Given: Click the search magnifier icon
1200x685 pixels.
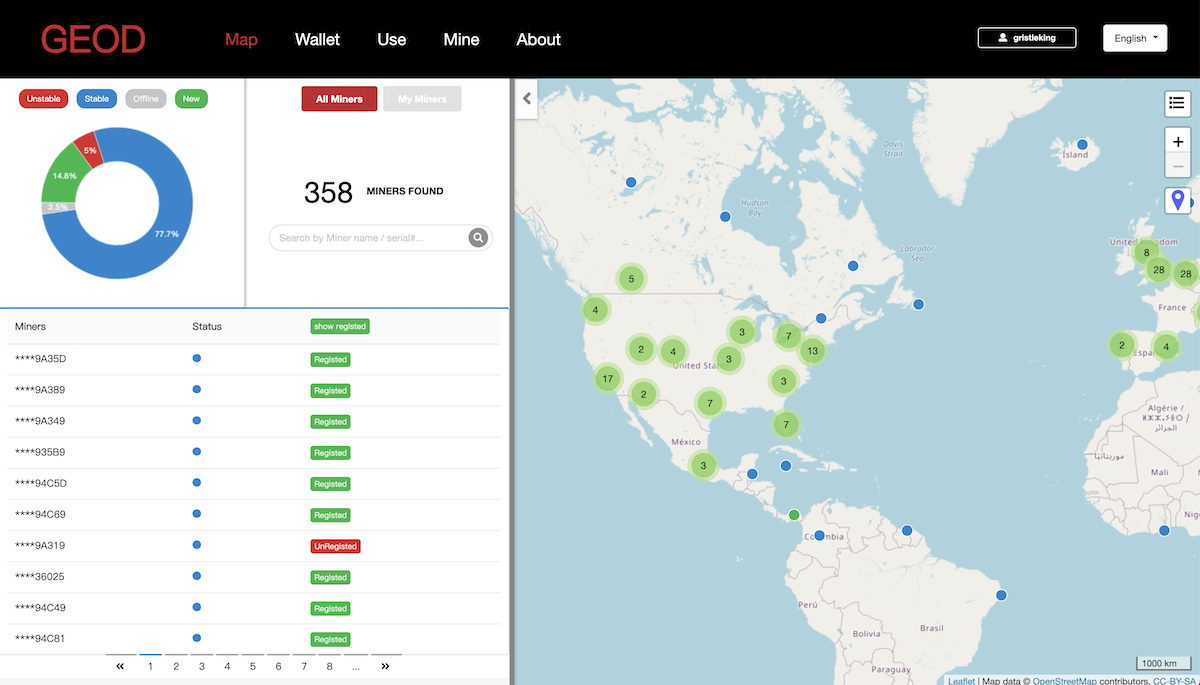Looking at the screenshot, I should click(479, 238).
